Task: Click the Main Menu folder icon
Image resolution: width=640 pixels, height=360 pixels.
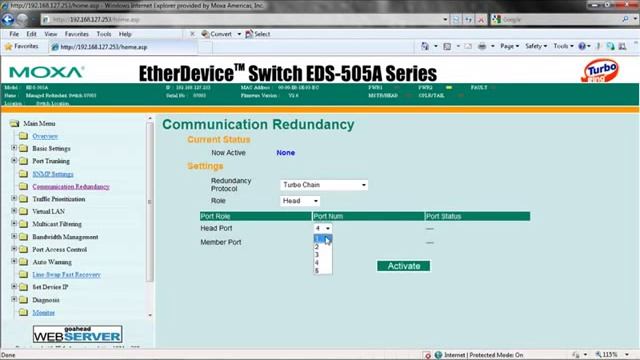Action: click(15, 123)
